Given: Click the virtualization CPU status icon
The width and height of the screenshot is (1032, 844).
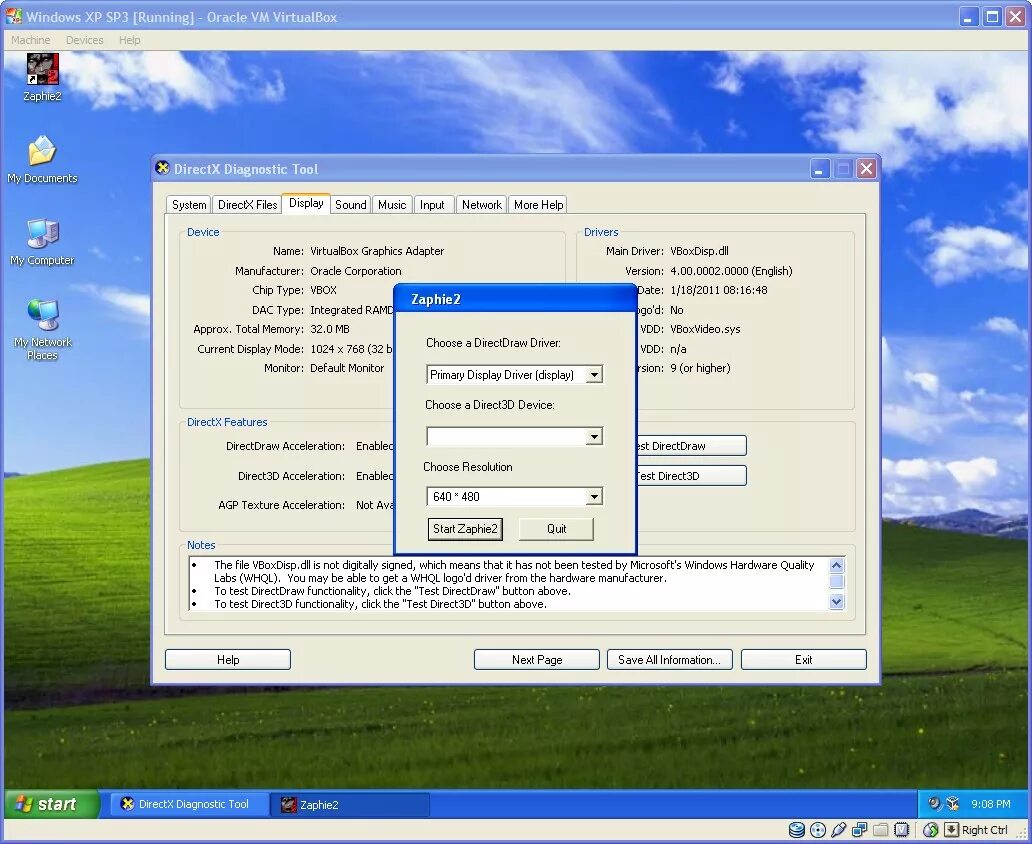Looking at the screenshot, I should point(902,830).
